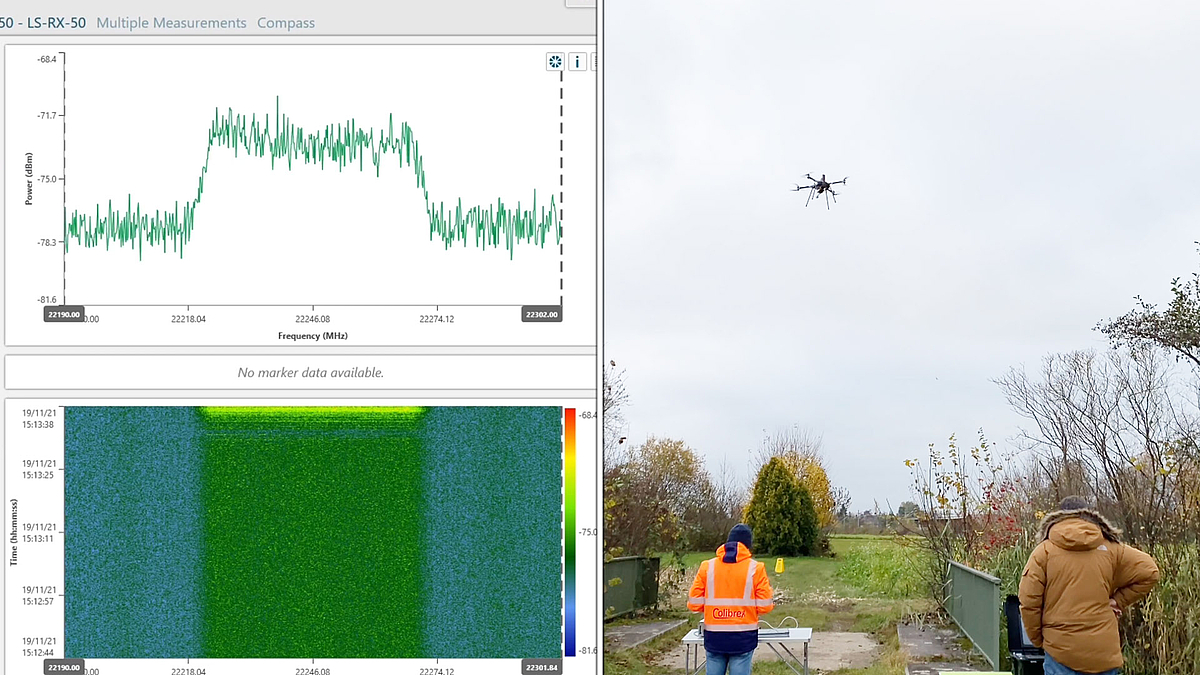Click the waterfall start frequency box 22190.00
This screenshot has height=675, width=1200.
pyautogui.click(x=64, y=666)
